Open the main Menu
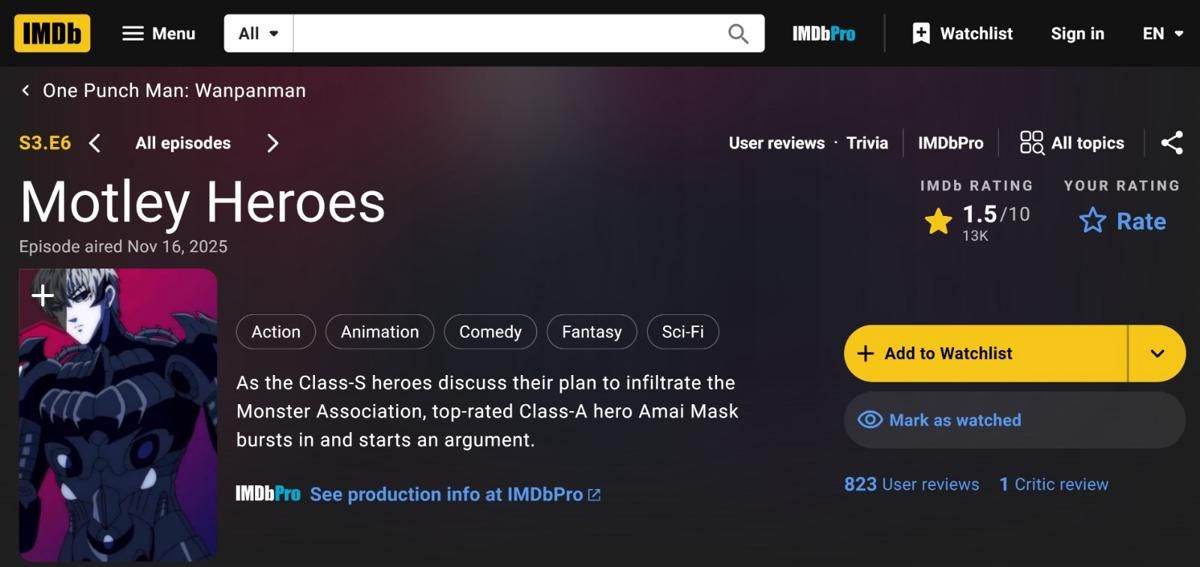This screenshot has height=567, width=1200. (x=158, y=34)
